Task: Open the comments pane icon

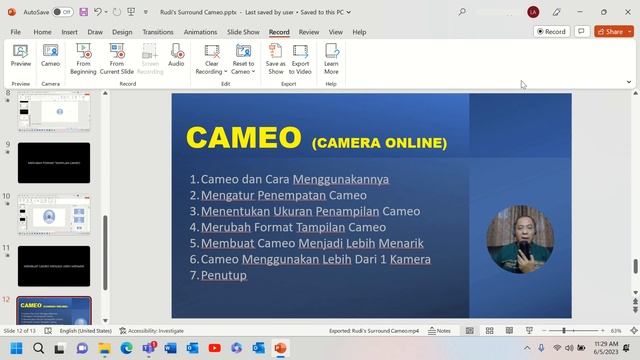Action: pyautogui.click(x=582, y=31)
